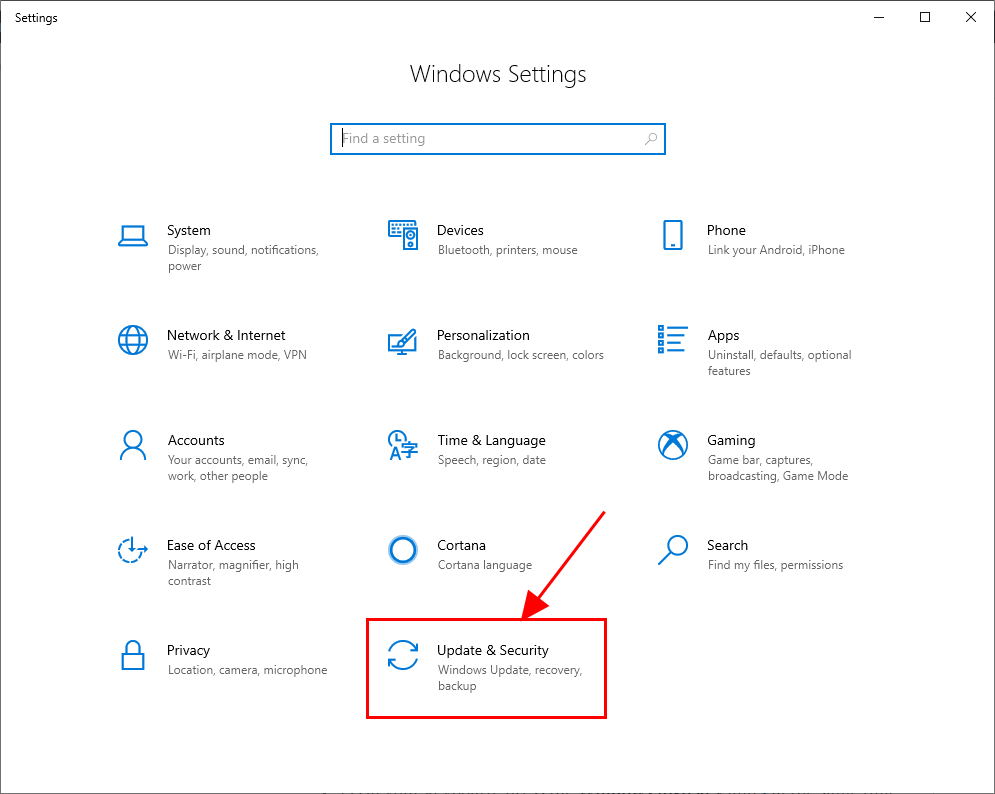Click the Apps list icon

(673, 339)
